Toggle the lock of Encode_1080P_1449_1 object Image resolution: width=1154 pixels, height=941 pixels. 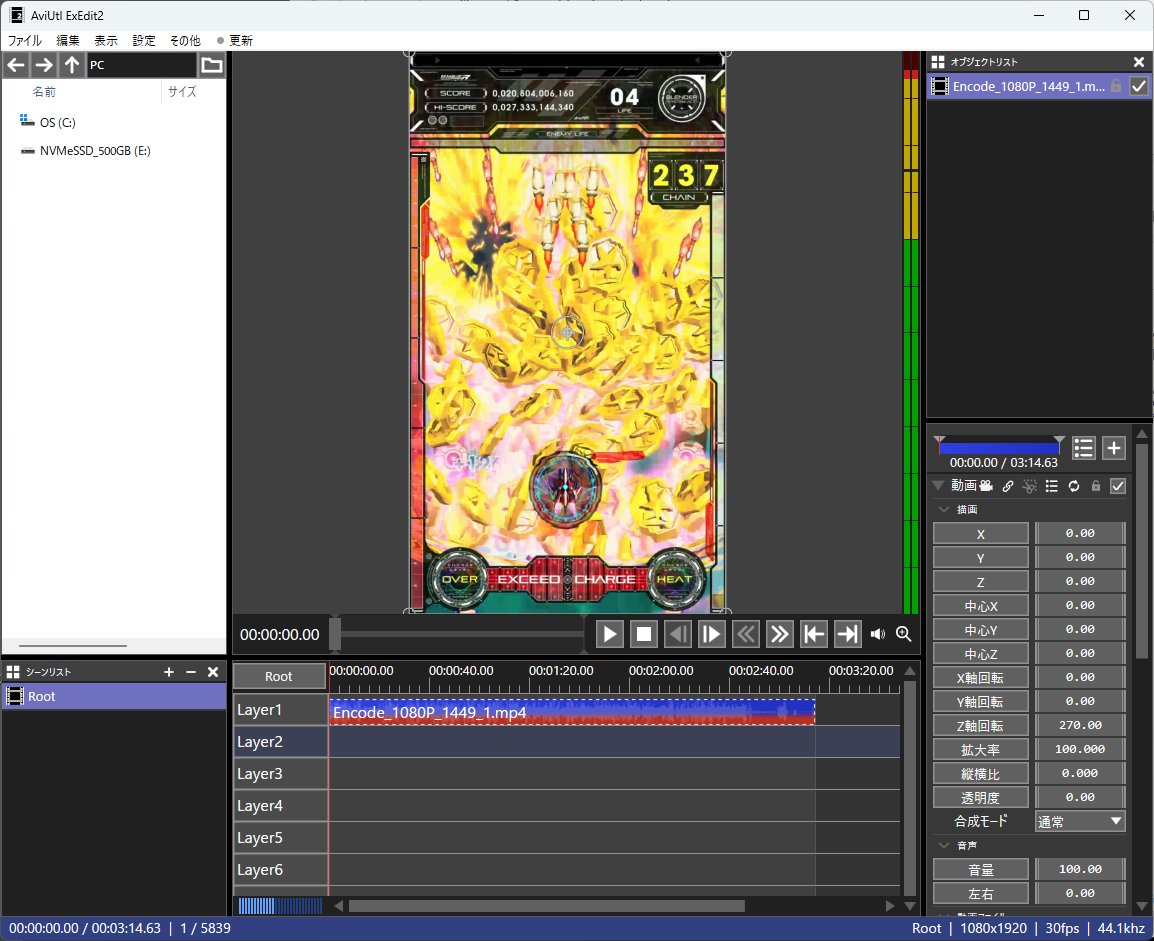pyautogui.click(x=1116, y=86)
